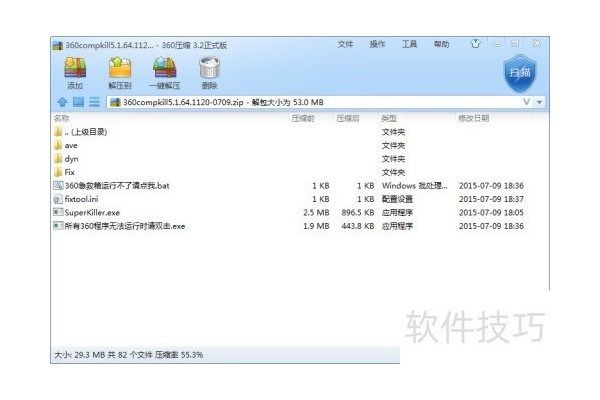
Task: Click the 2.5 MB size of SuperKiller.exe
Action: click(x=316, y=212)
